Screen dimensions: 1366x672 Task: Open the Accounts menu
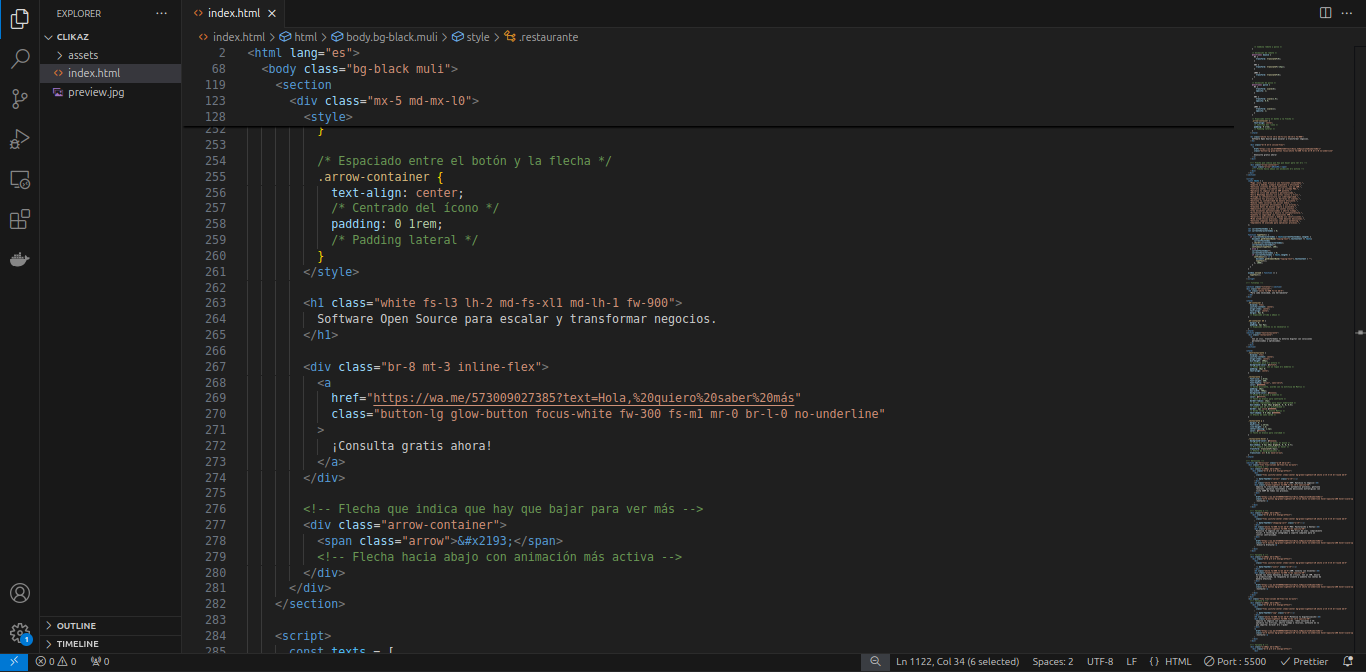coord(20,593)
